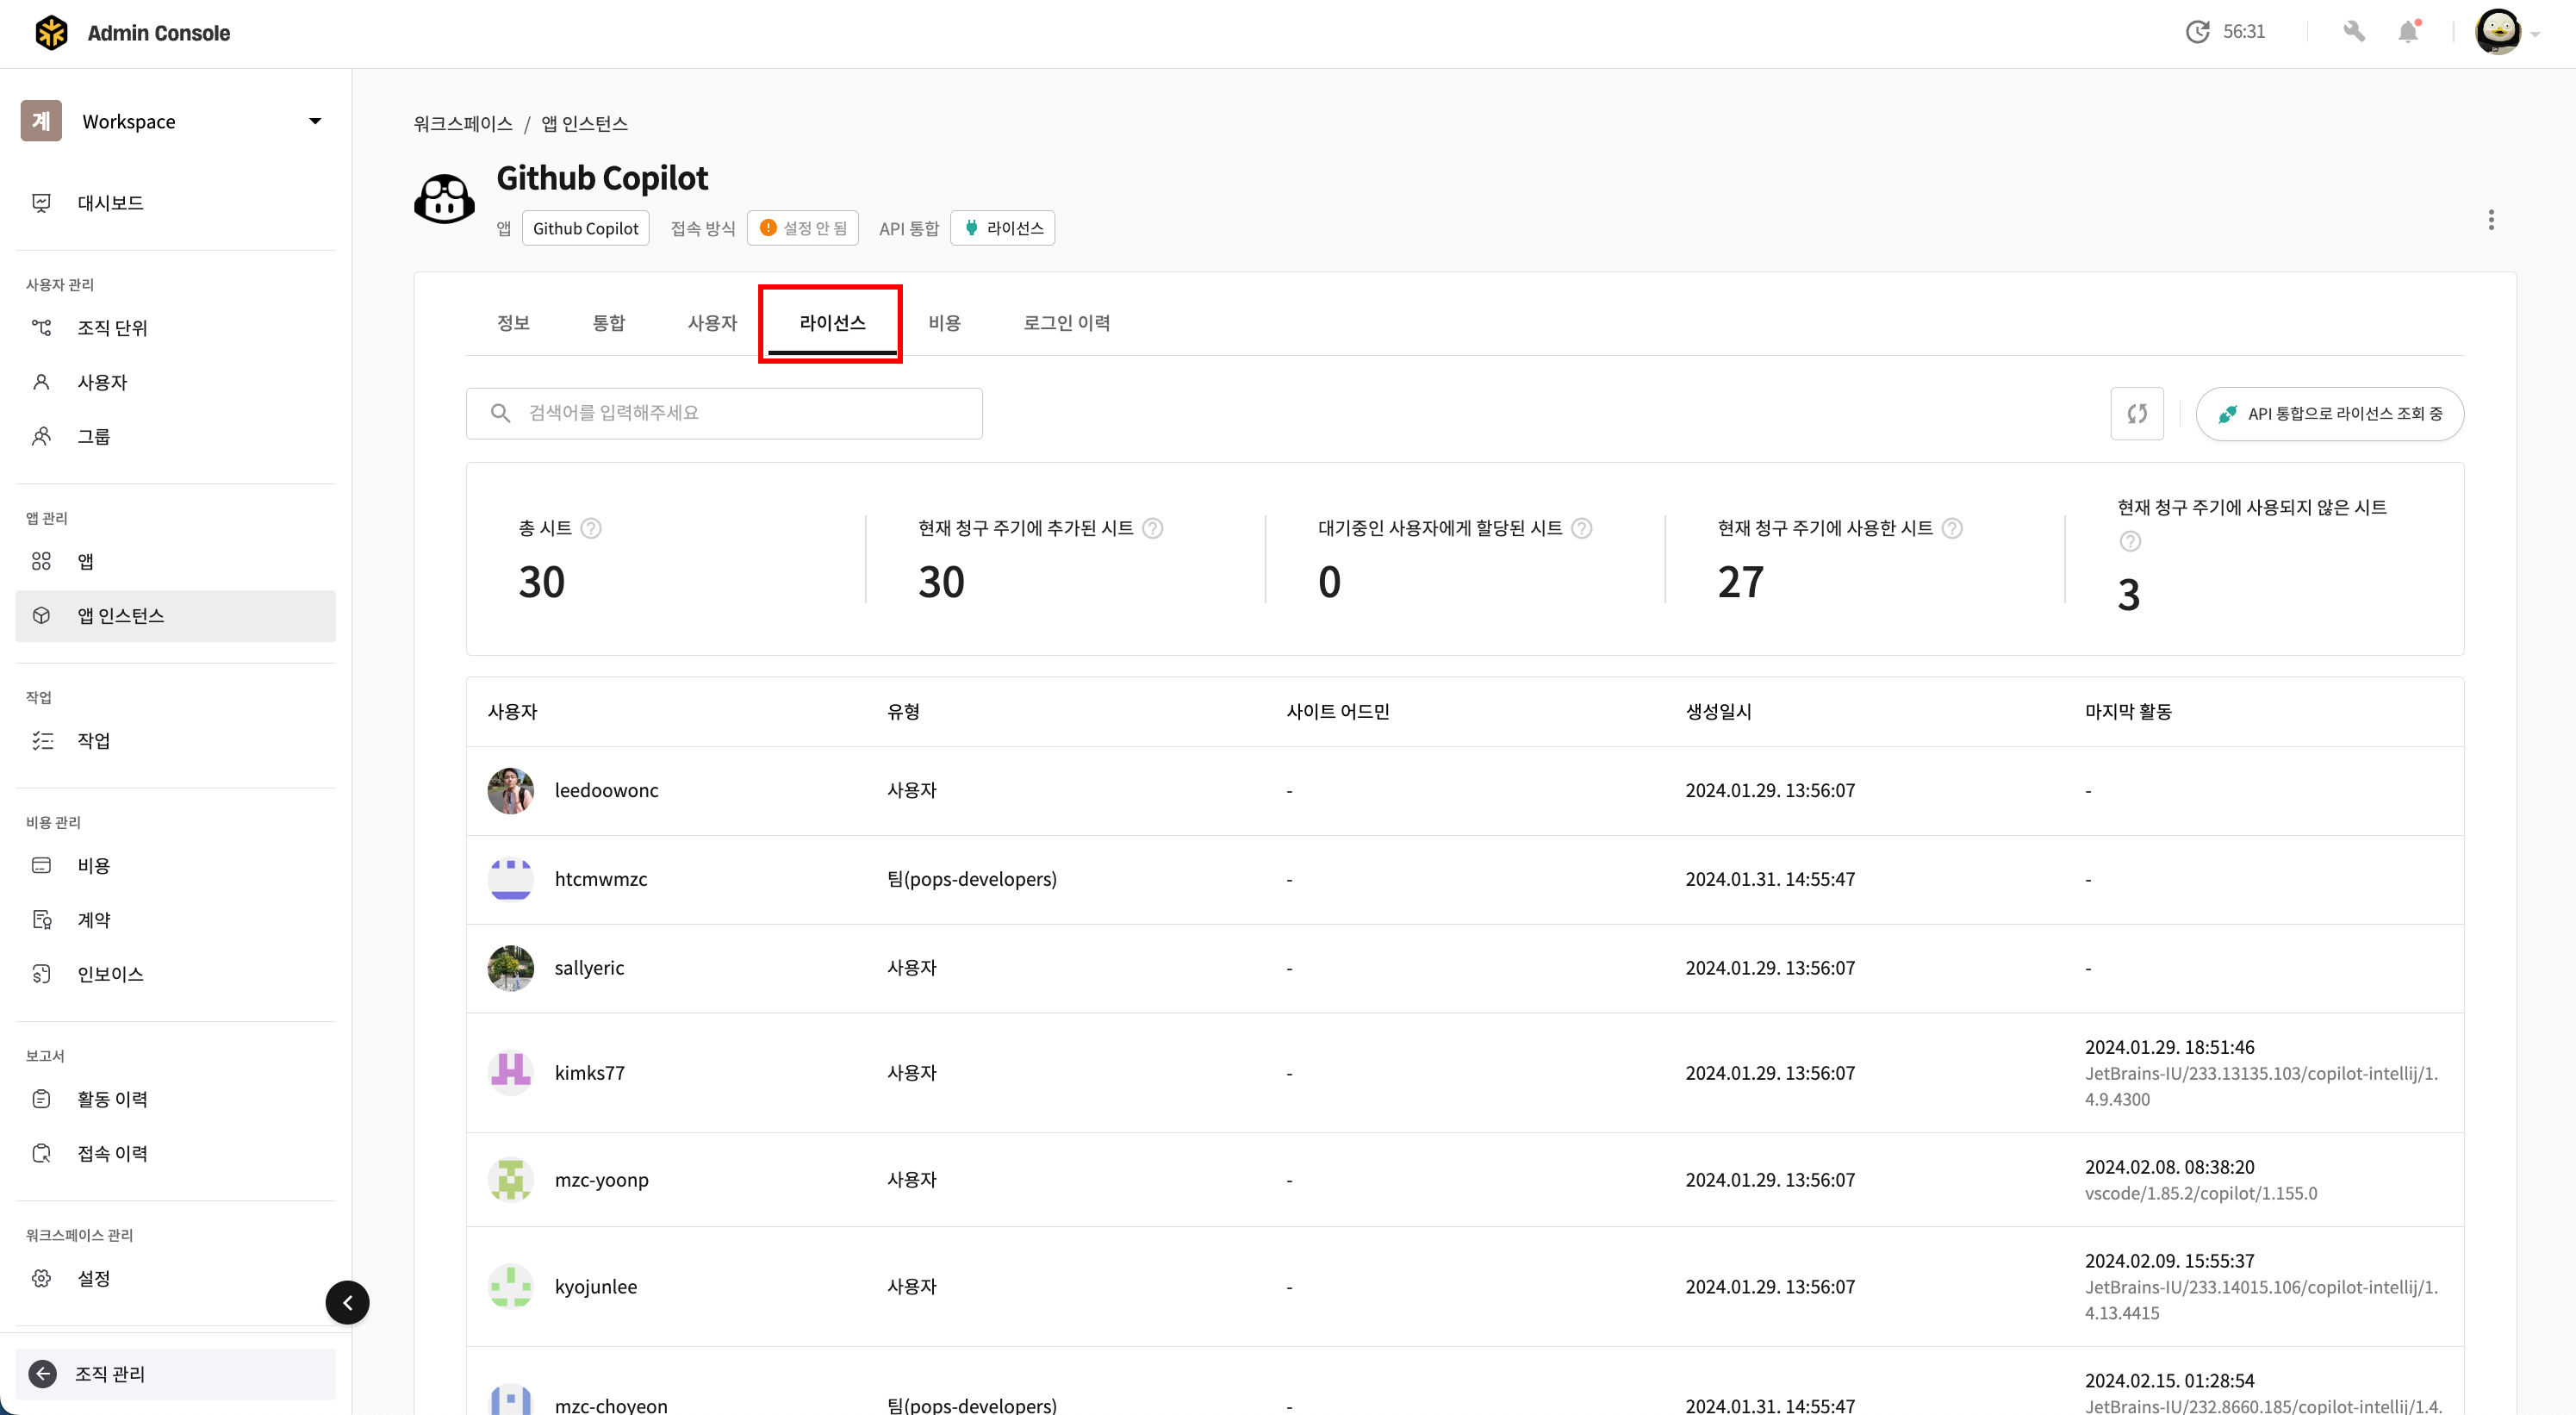Click the 활동 이력 icon
This screenshot has height=1415, width=2576.
point(41,1099)
